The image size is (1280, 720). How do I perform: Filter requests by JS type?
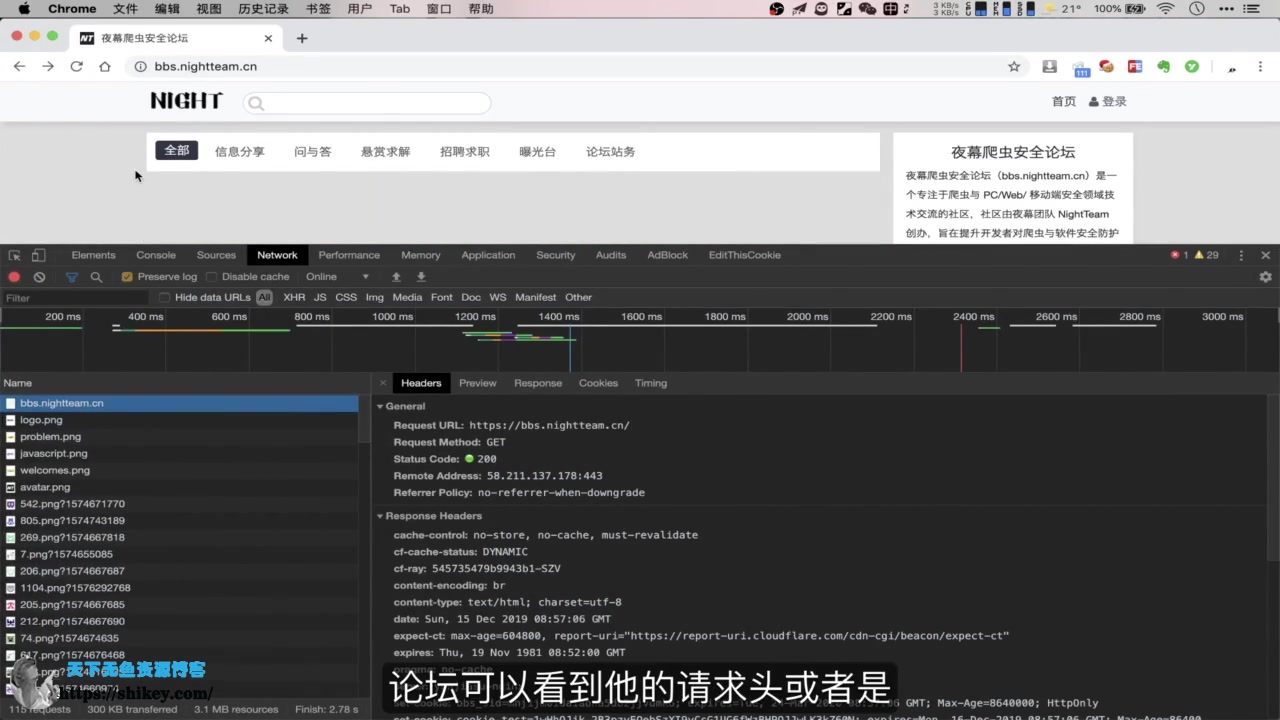click(320, 298)
